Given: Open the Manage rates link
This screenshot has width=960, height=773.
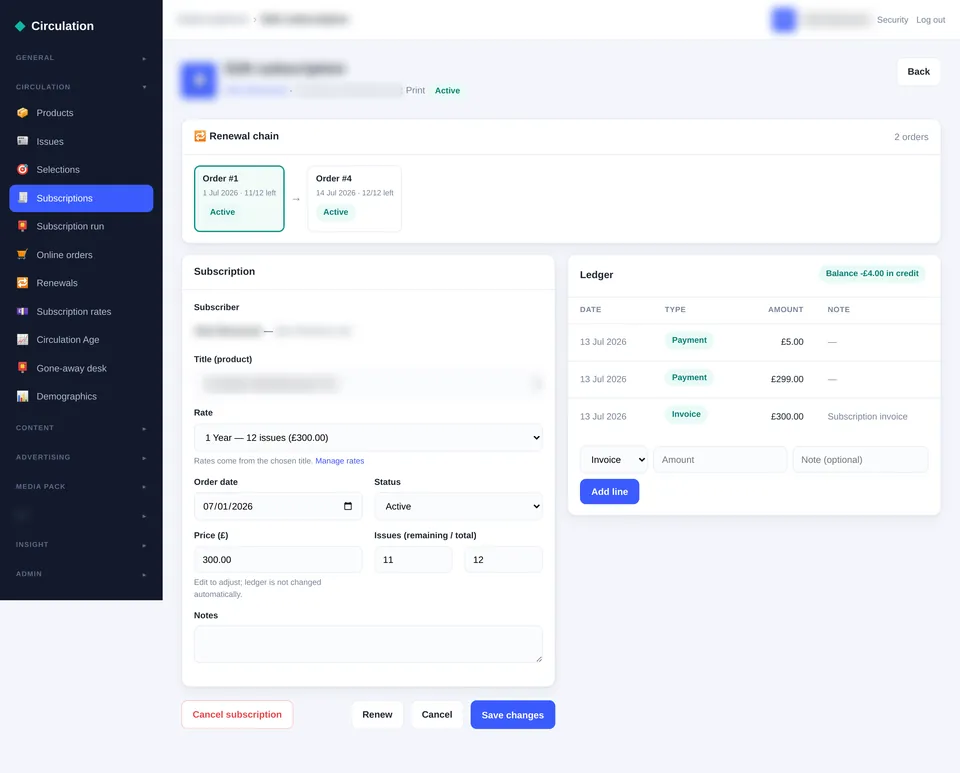Looking at the screenshot, I should [340, 461].
